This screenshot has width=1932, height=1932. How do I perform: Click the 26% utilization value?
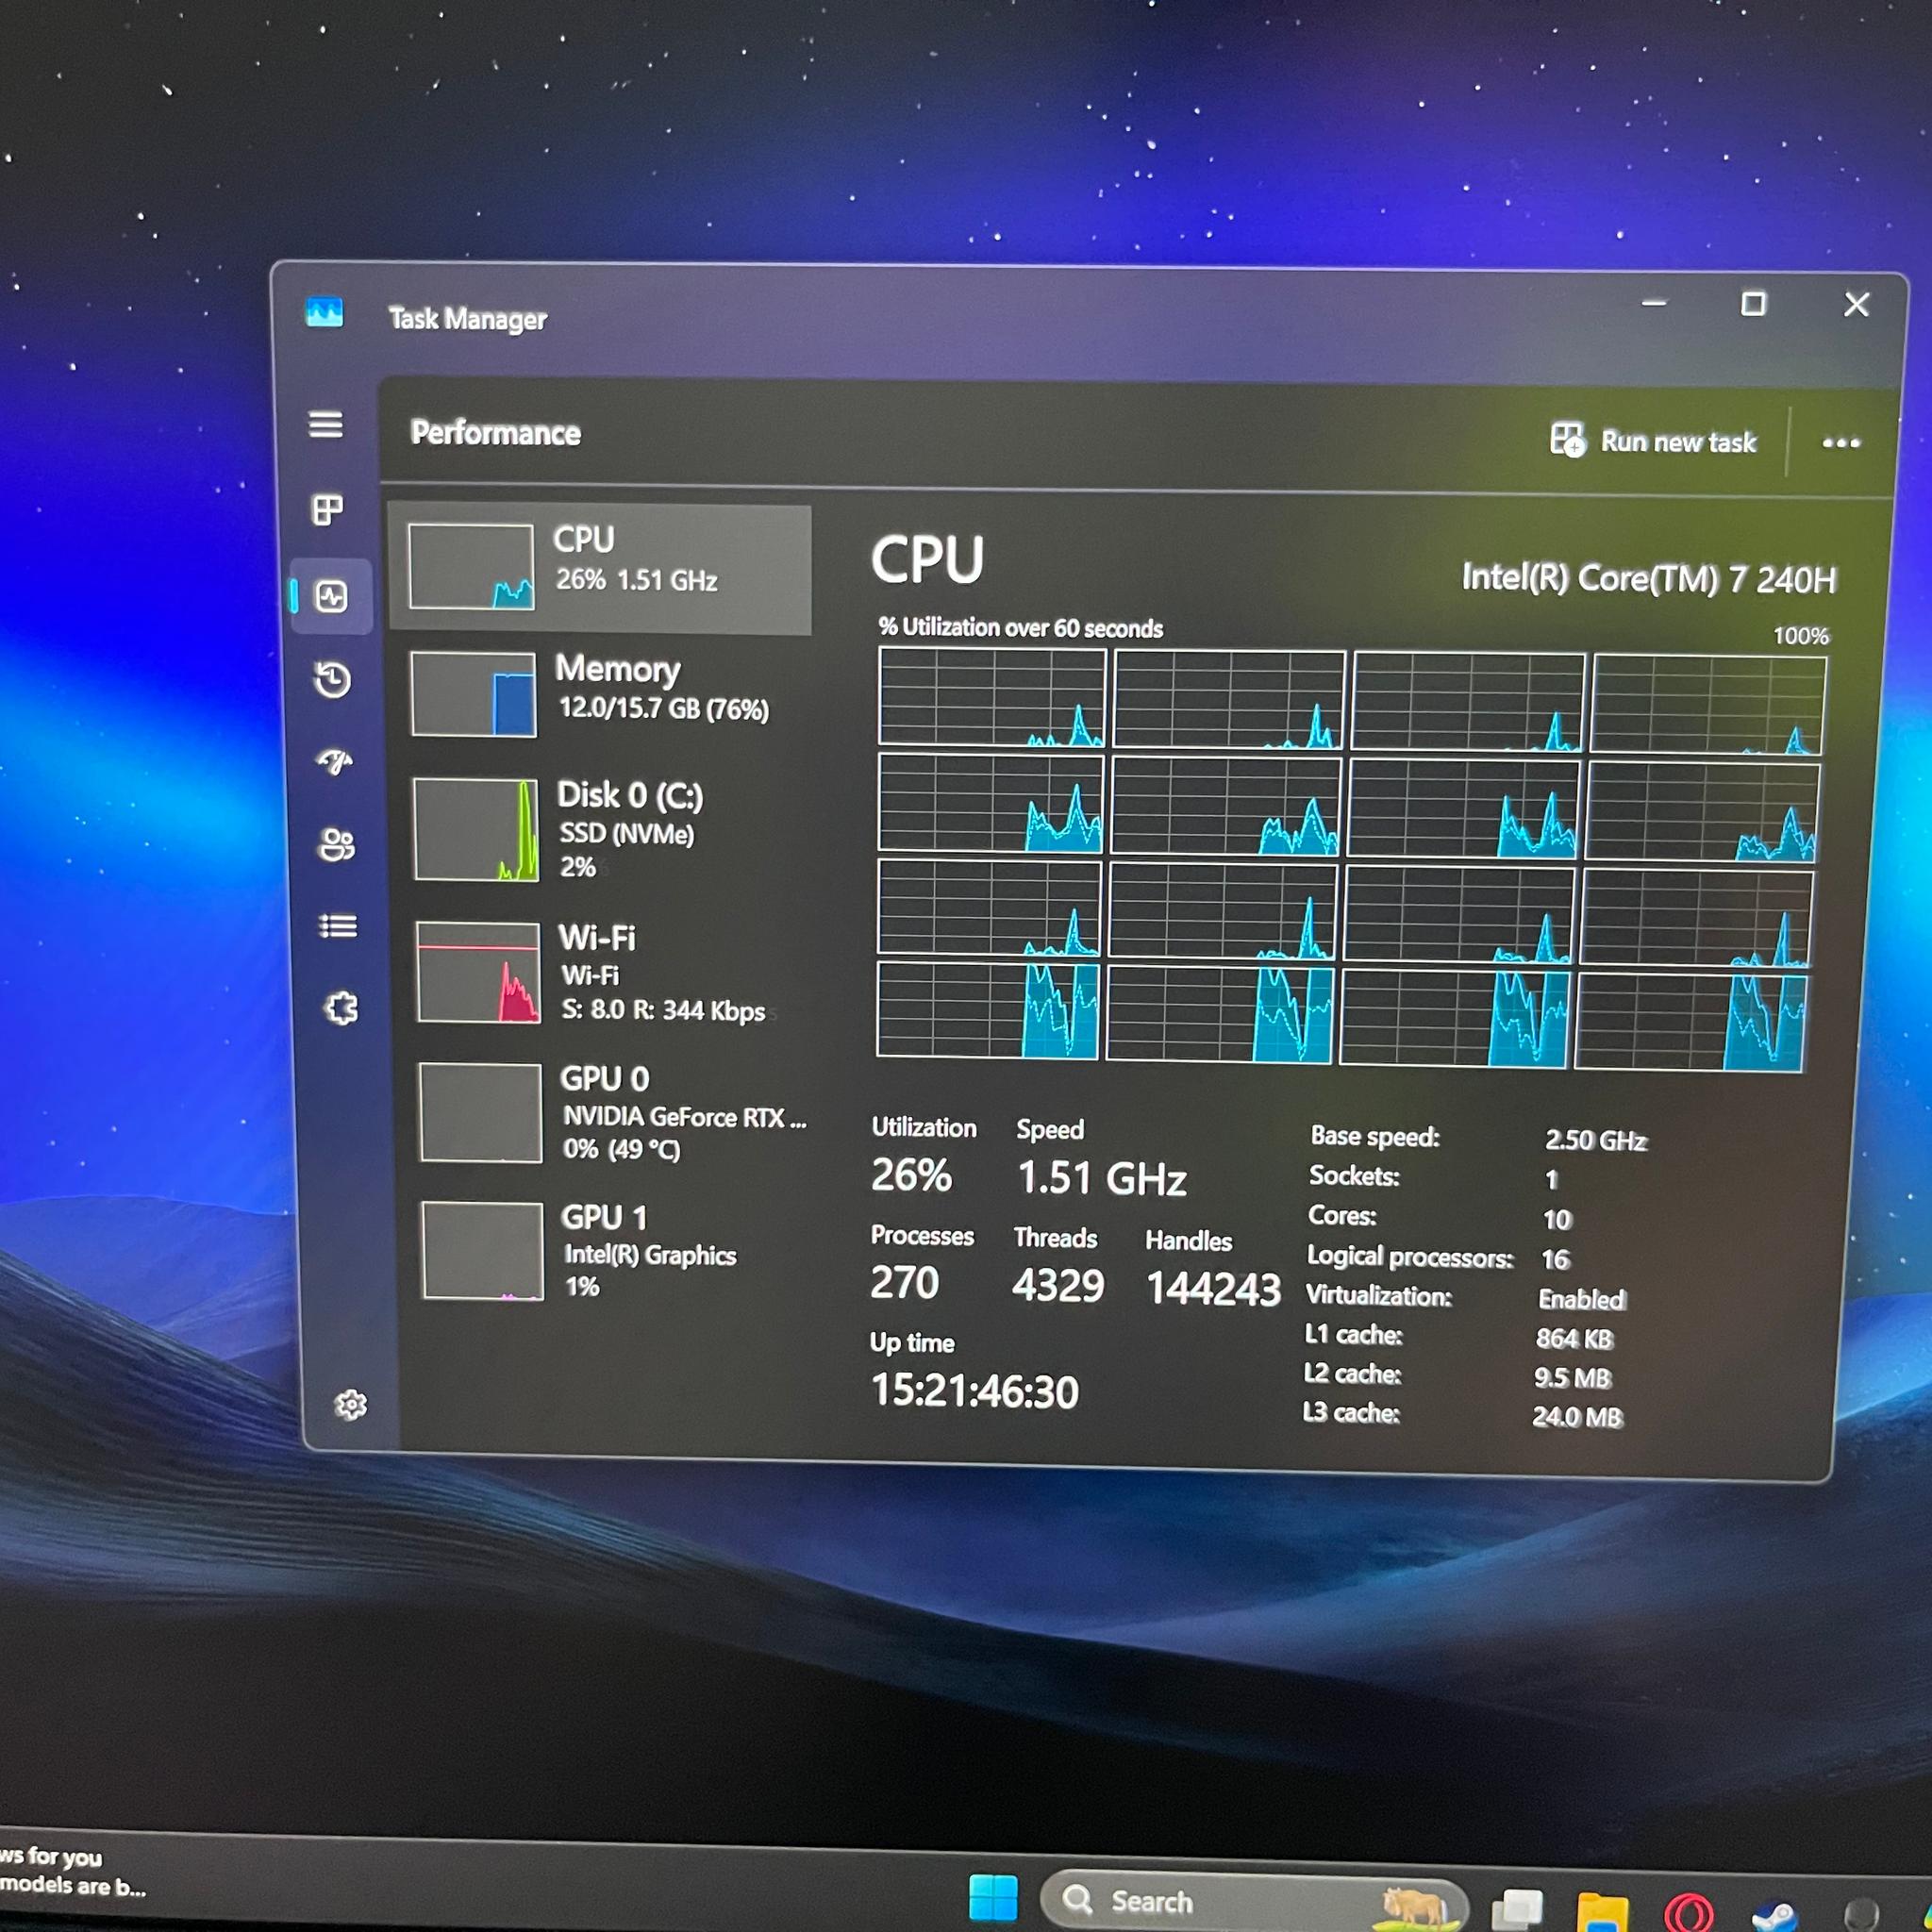[911, 1176]
